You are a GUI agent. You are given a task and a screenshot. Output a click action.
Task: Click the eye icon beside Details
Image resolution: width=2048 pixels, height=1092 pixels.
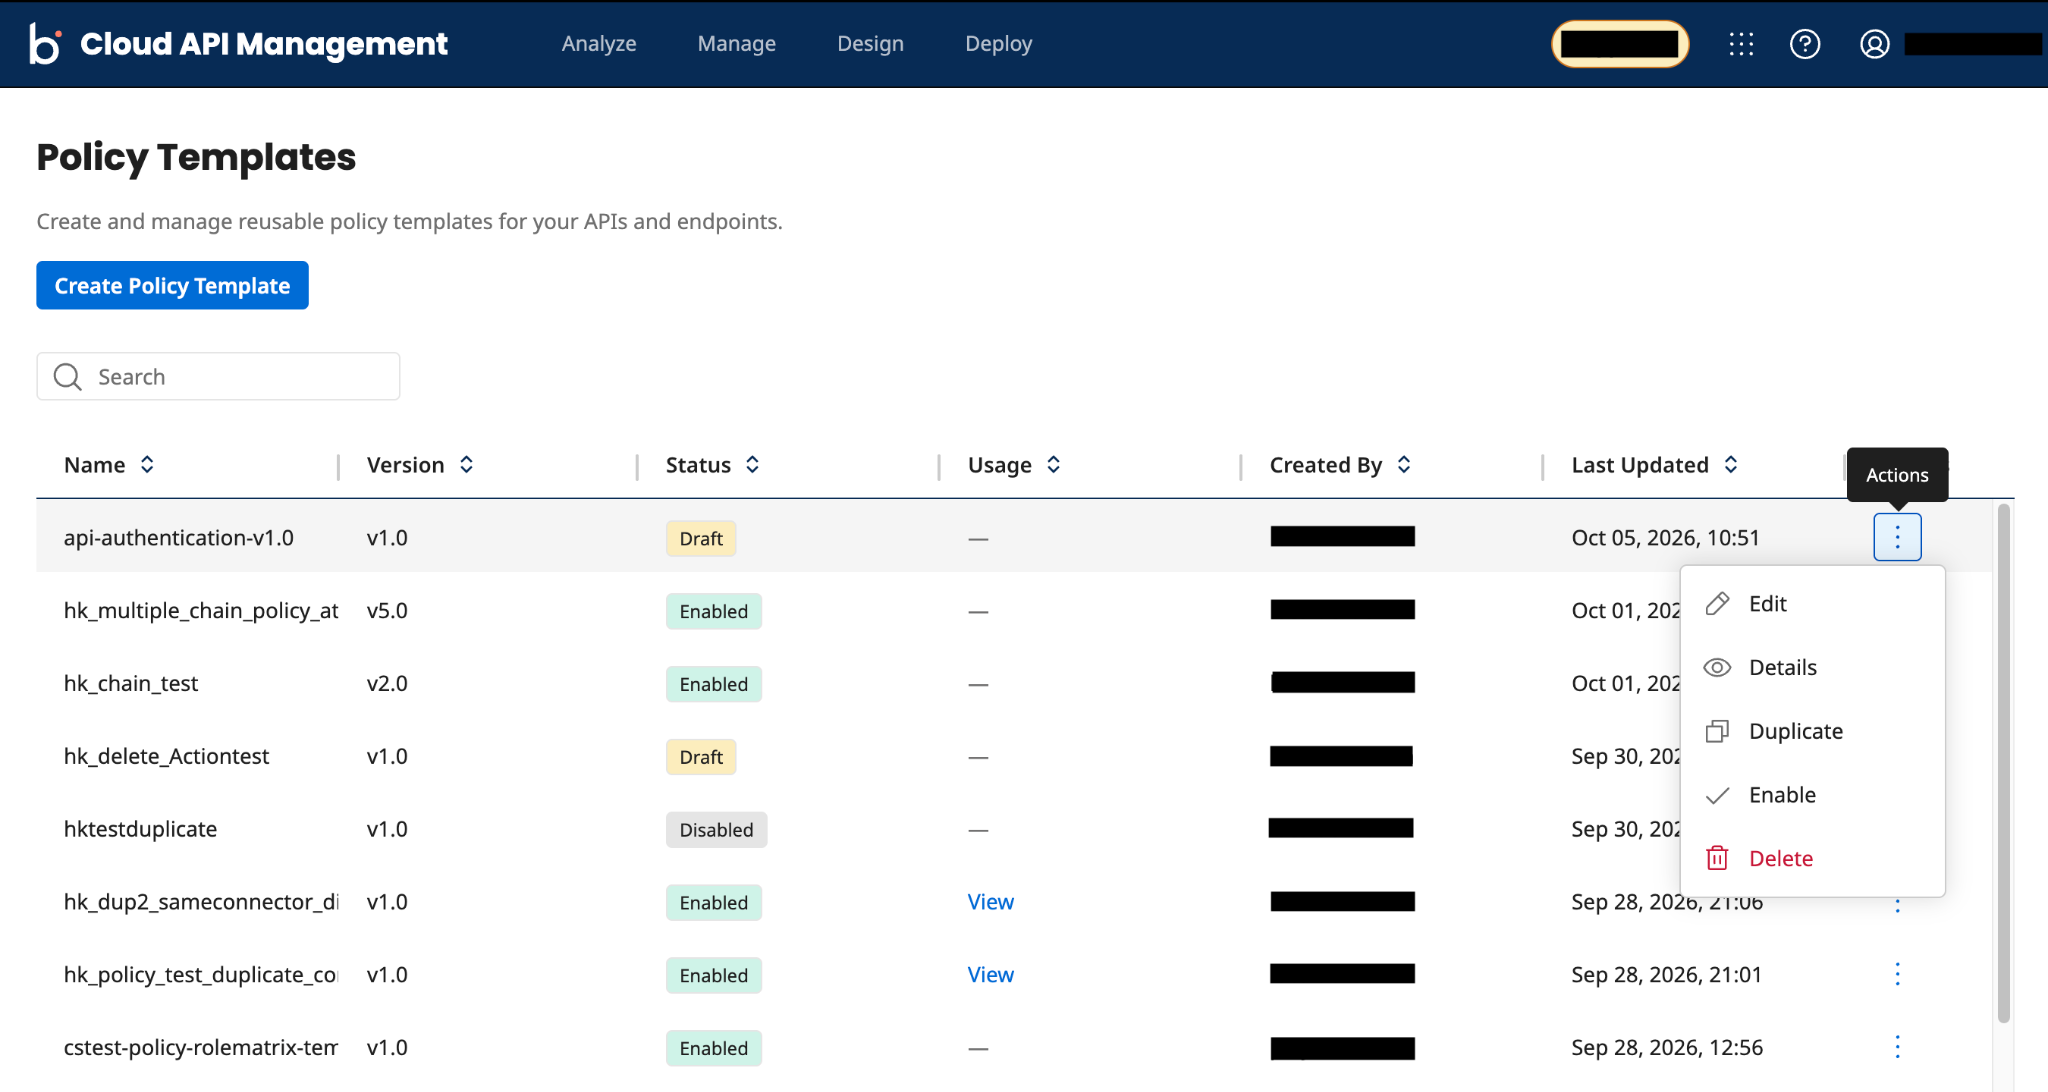[x=1717, y=668]
